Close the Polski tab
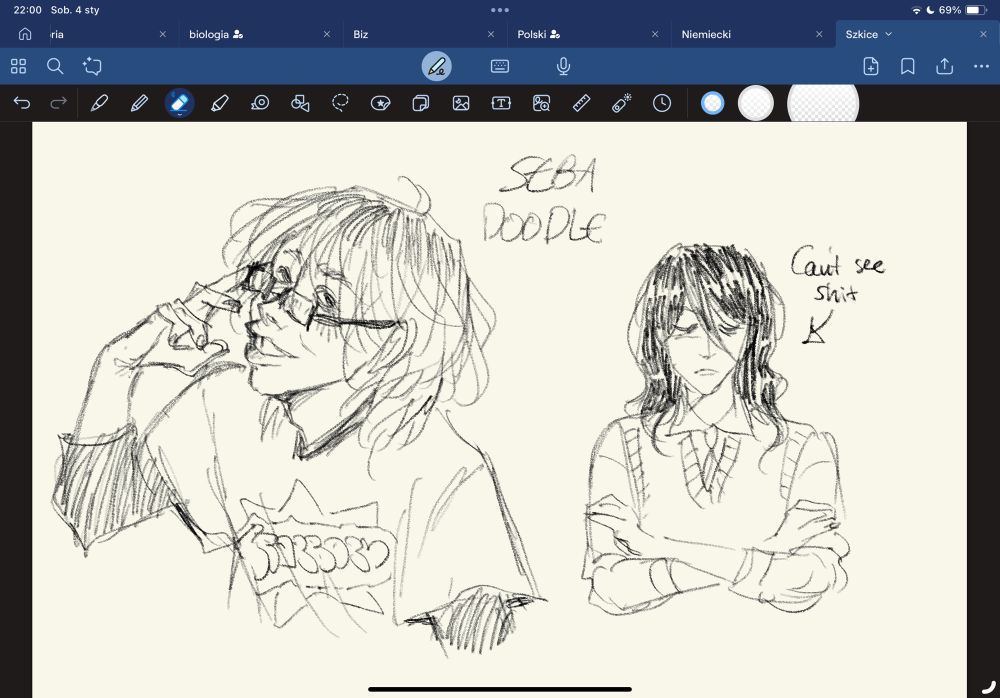This screenshot has height=698, width=1000. click(x=655, y=34)
